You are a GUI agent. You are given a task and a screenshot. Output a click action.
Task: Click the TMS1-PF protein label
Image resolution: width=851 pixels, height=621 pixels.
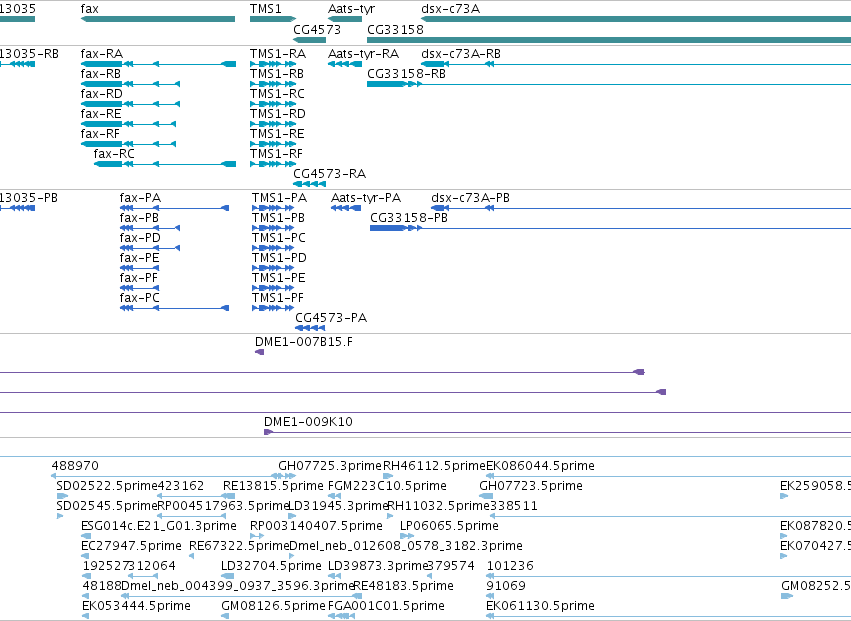tap(278, 298)
